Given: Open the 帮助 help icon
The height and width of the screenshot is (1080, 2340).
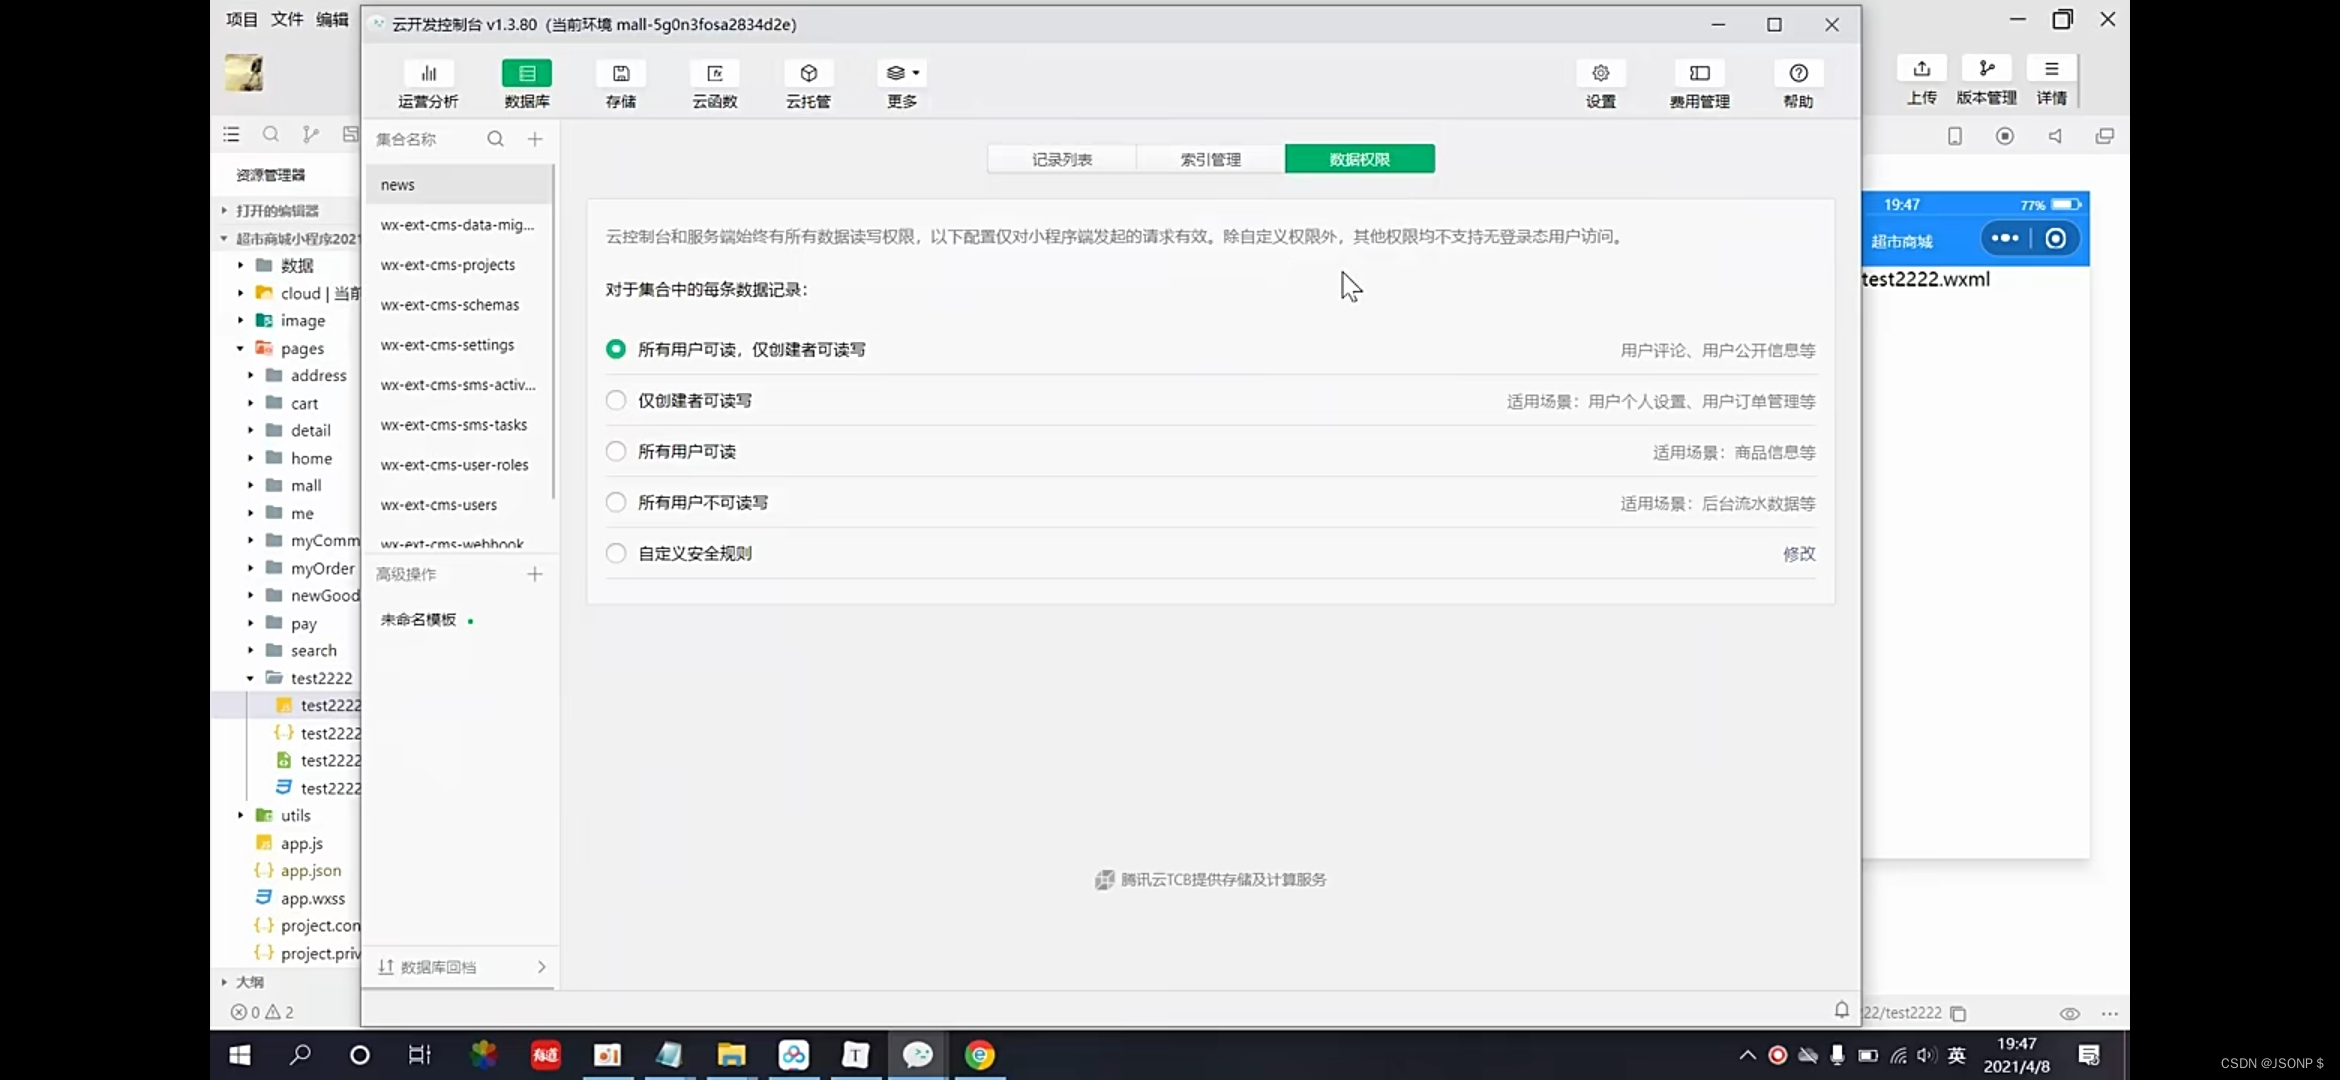Looking at the screenshot, I should [1798, 83].
